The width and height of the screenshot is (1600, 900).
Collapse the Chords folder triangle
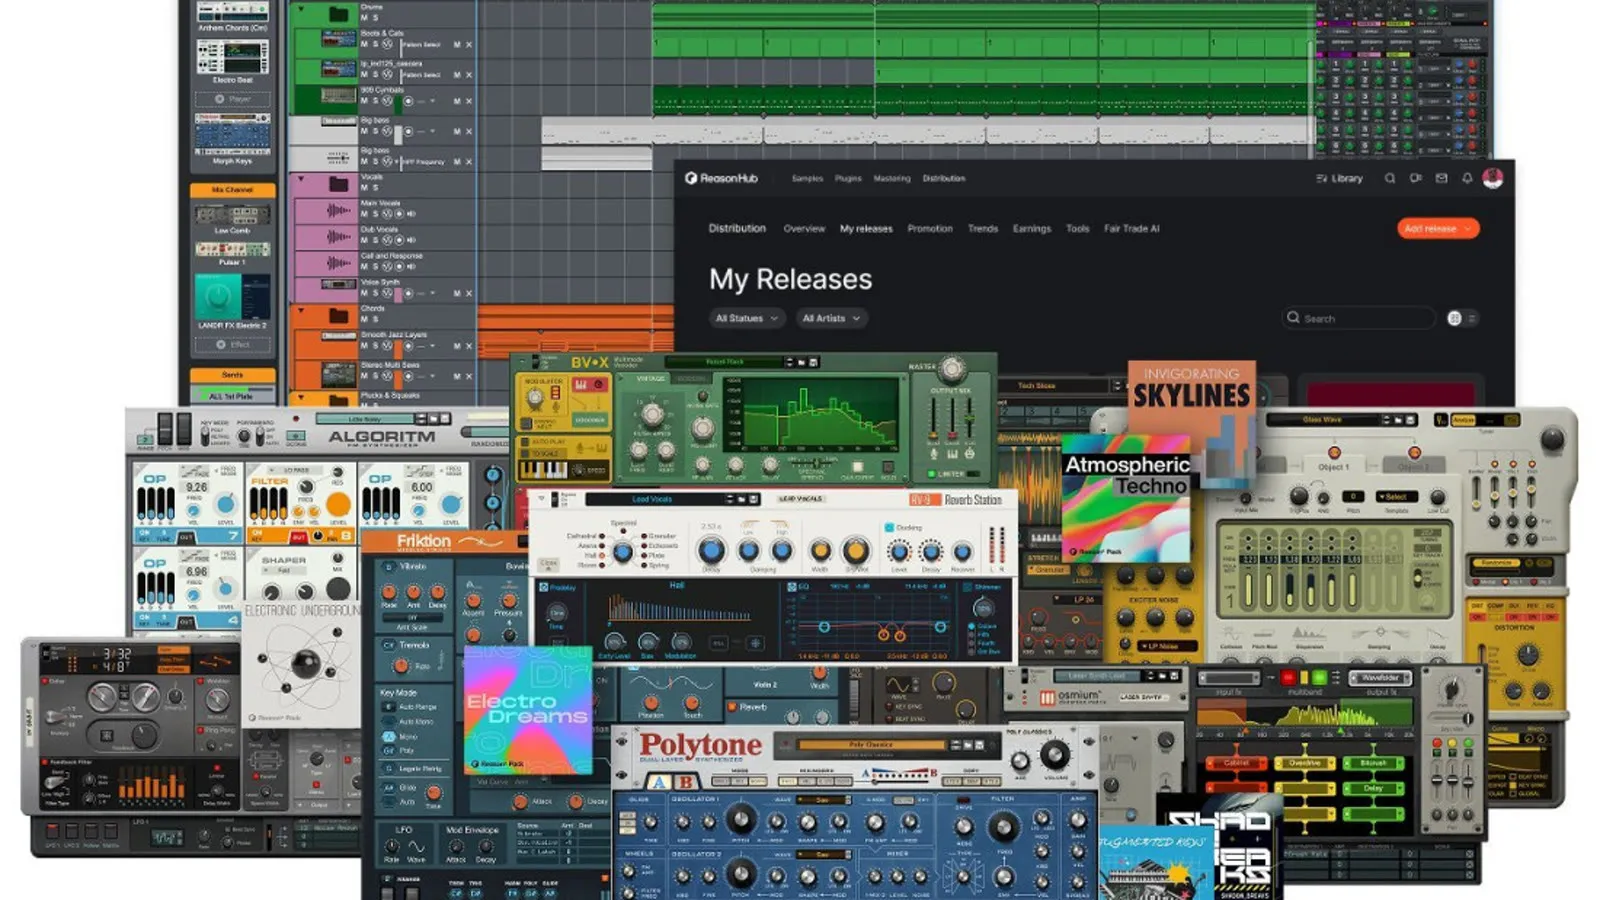pos(301,310)
